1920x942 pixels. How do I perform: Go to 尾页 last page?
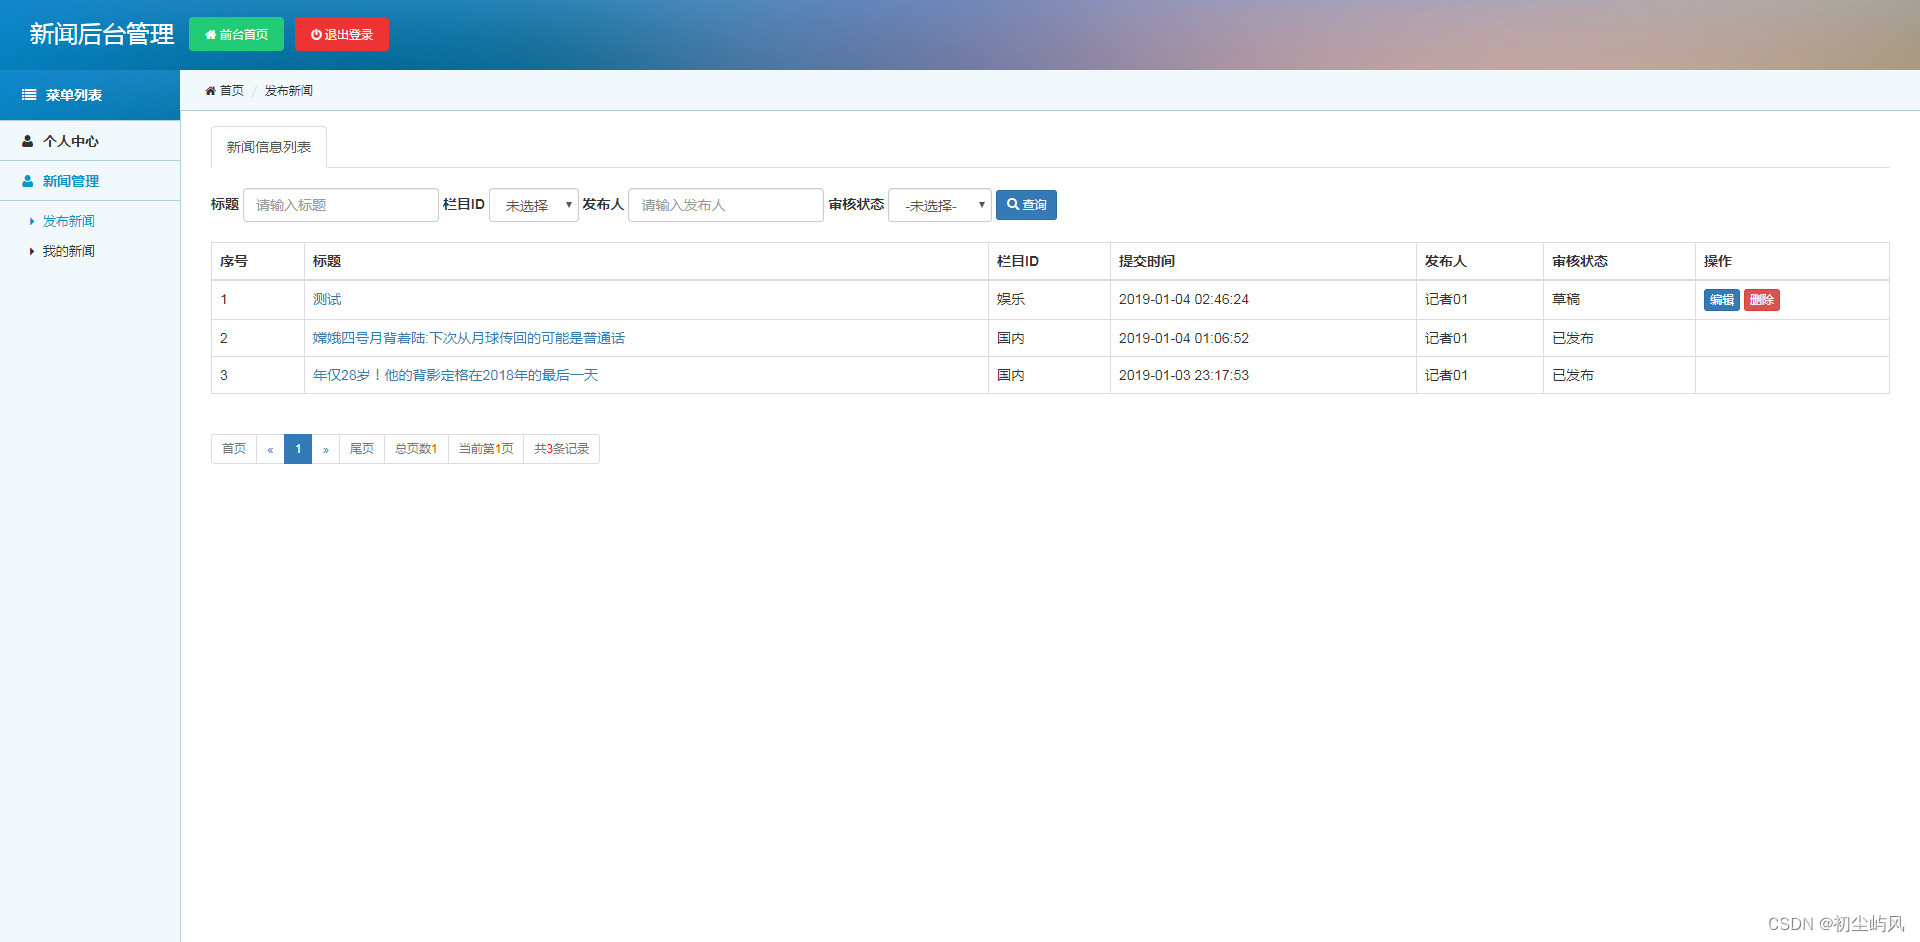point(362,449)
